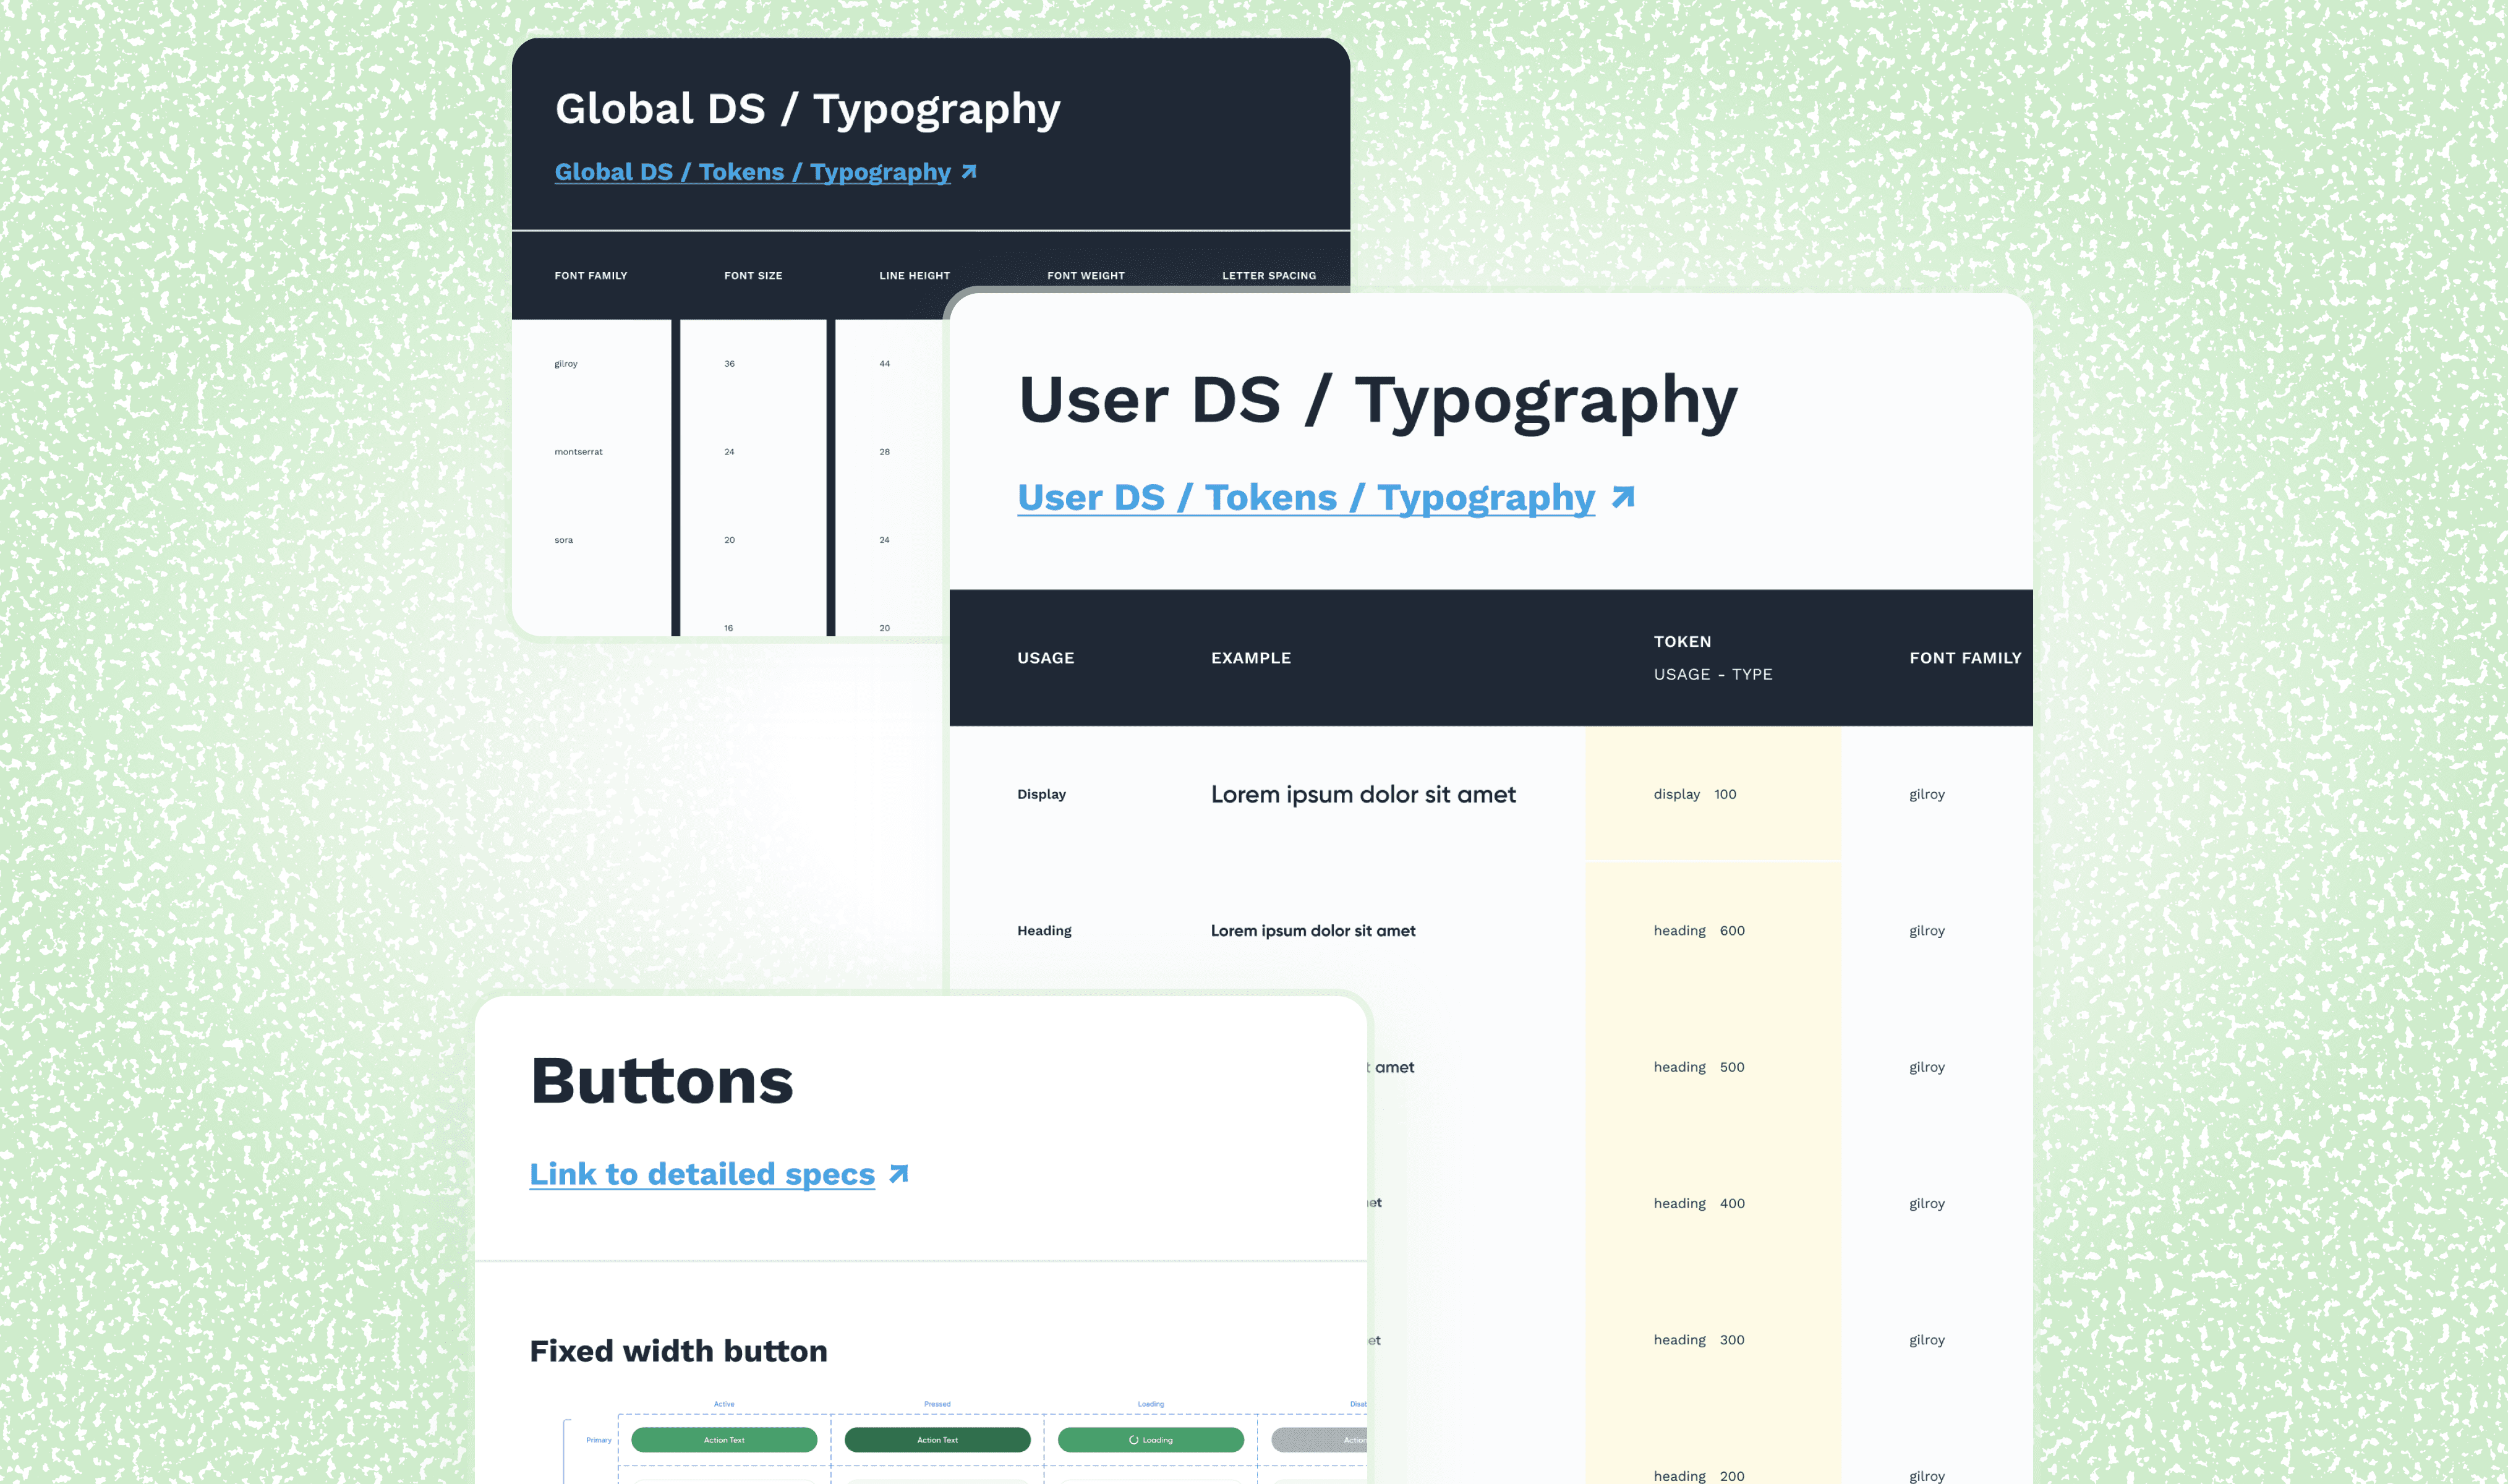This screenshot has height=1484, width=2508.
Task: Click arrow icon beside Global DS Tokens link
Action: click(x=968, y=172)
